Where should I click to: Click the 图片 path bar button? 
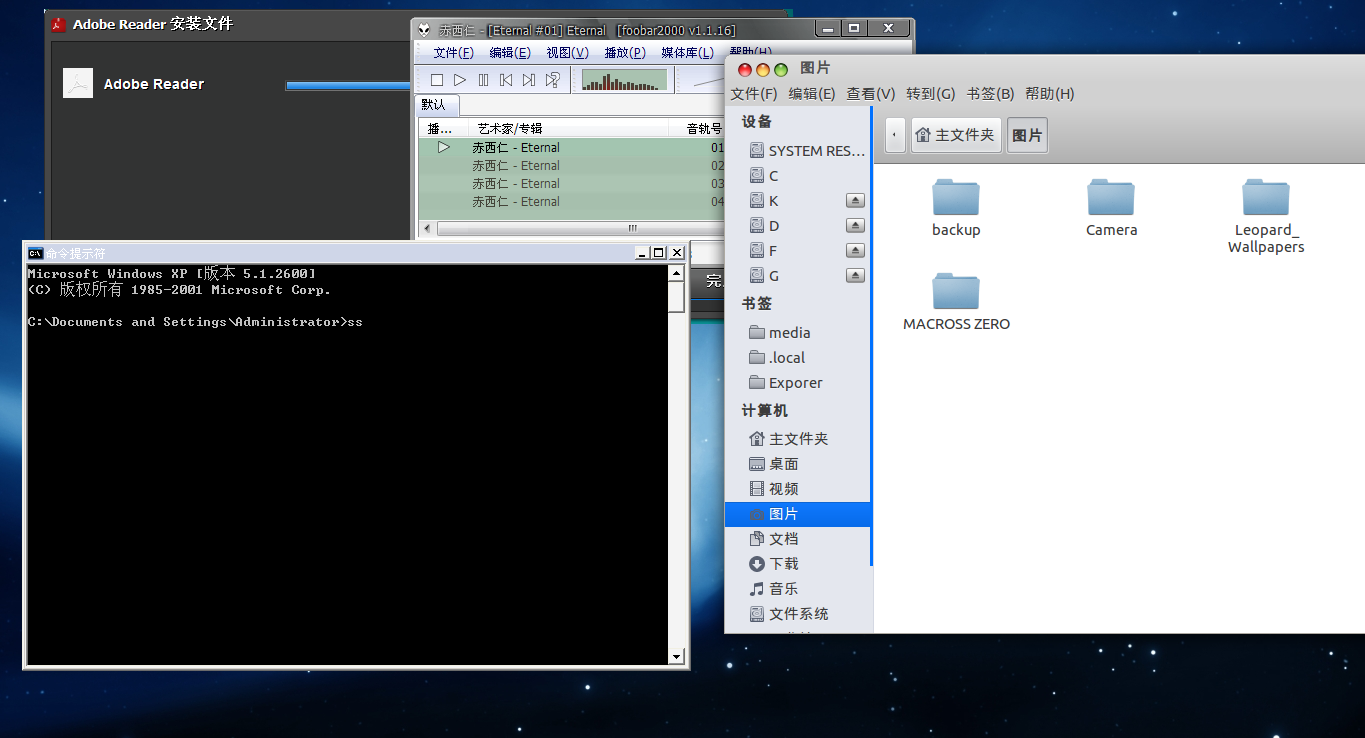coord(1027,135)
